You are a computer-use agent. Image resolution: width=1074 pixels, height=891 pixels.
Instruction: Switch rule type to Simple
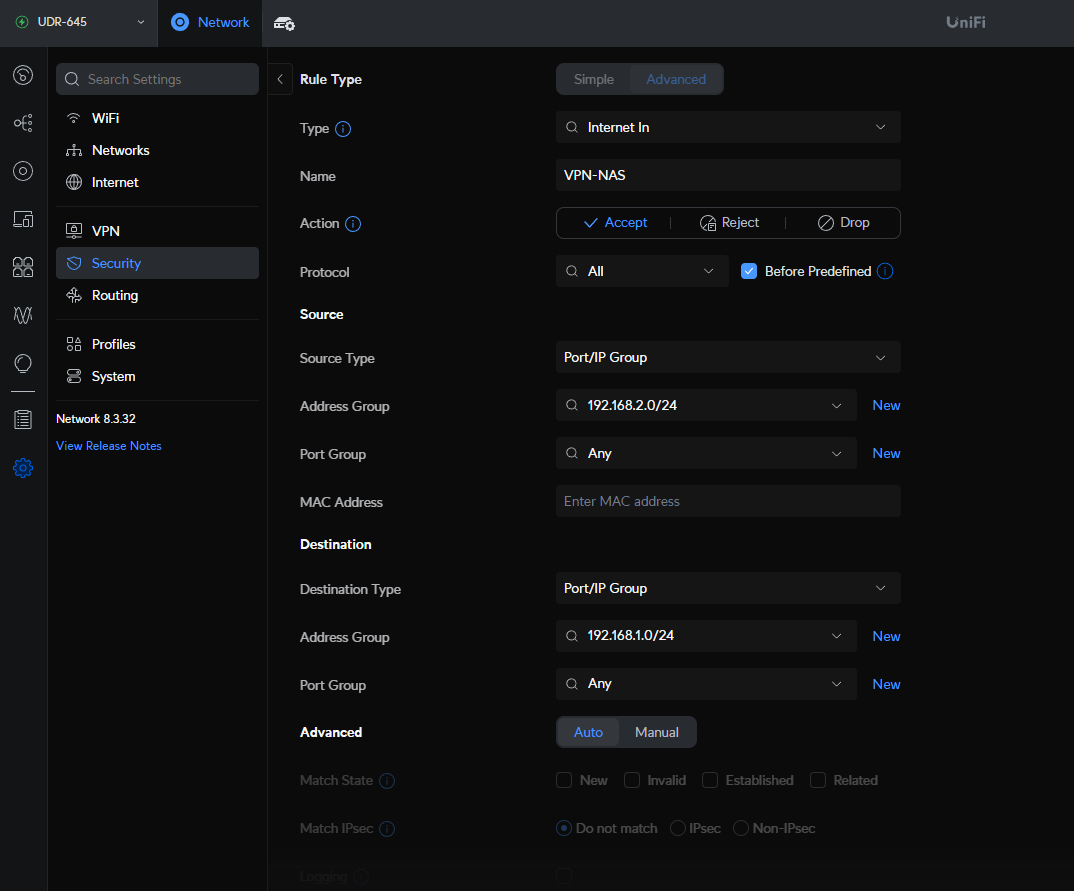(593, 79)
